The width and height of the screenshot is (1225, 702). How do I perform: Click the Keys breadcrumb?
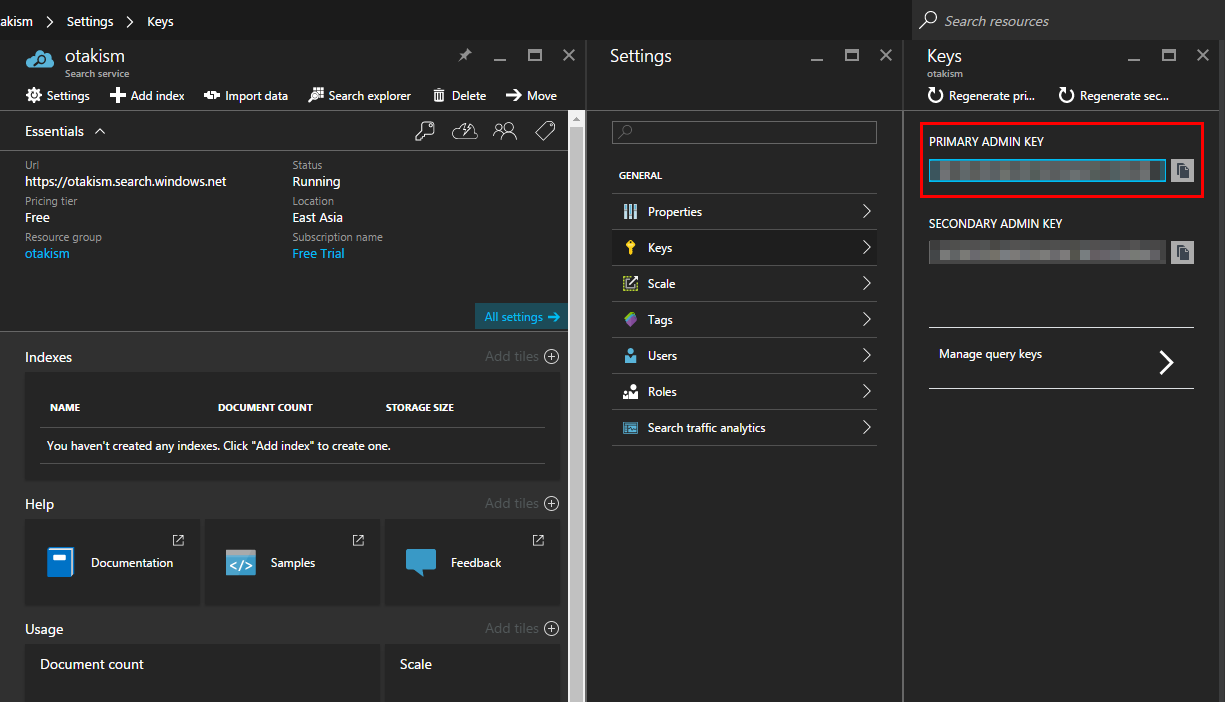(x=160, y=21)
